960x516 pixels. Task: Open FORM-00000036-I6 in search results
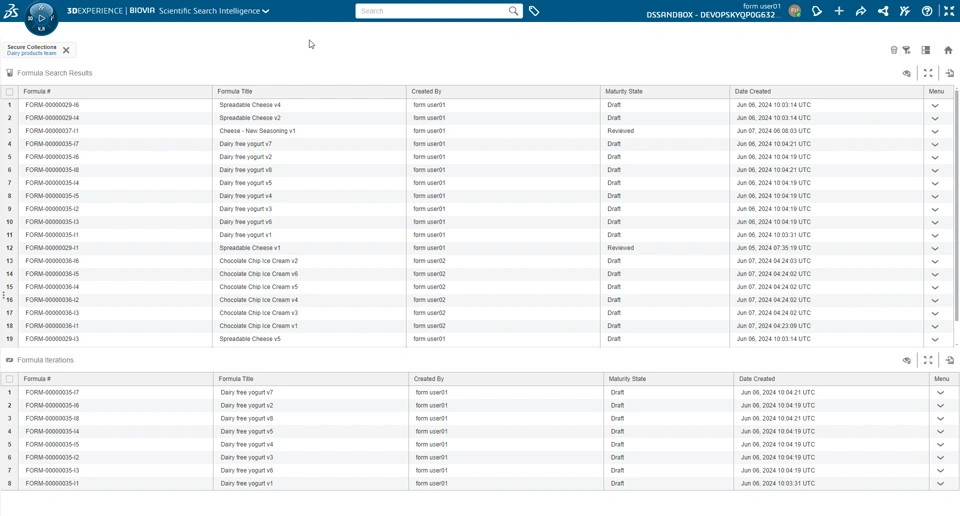coord(52,261)
